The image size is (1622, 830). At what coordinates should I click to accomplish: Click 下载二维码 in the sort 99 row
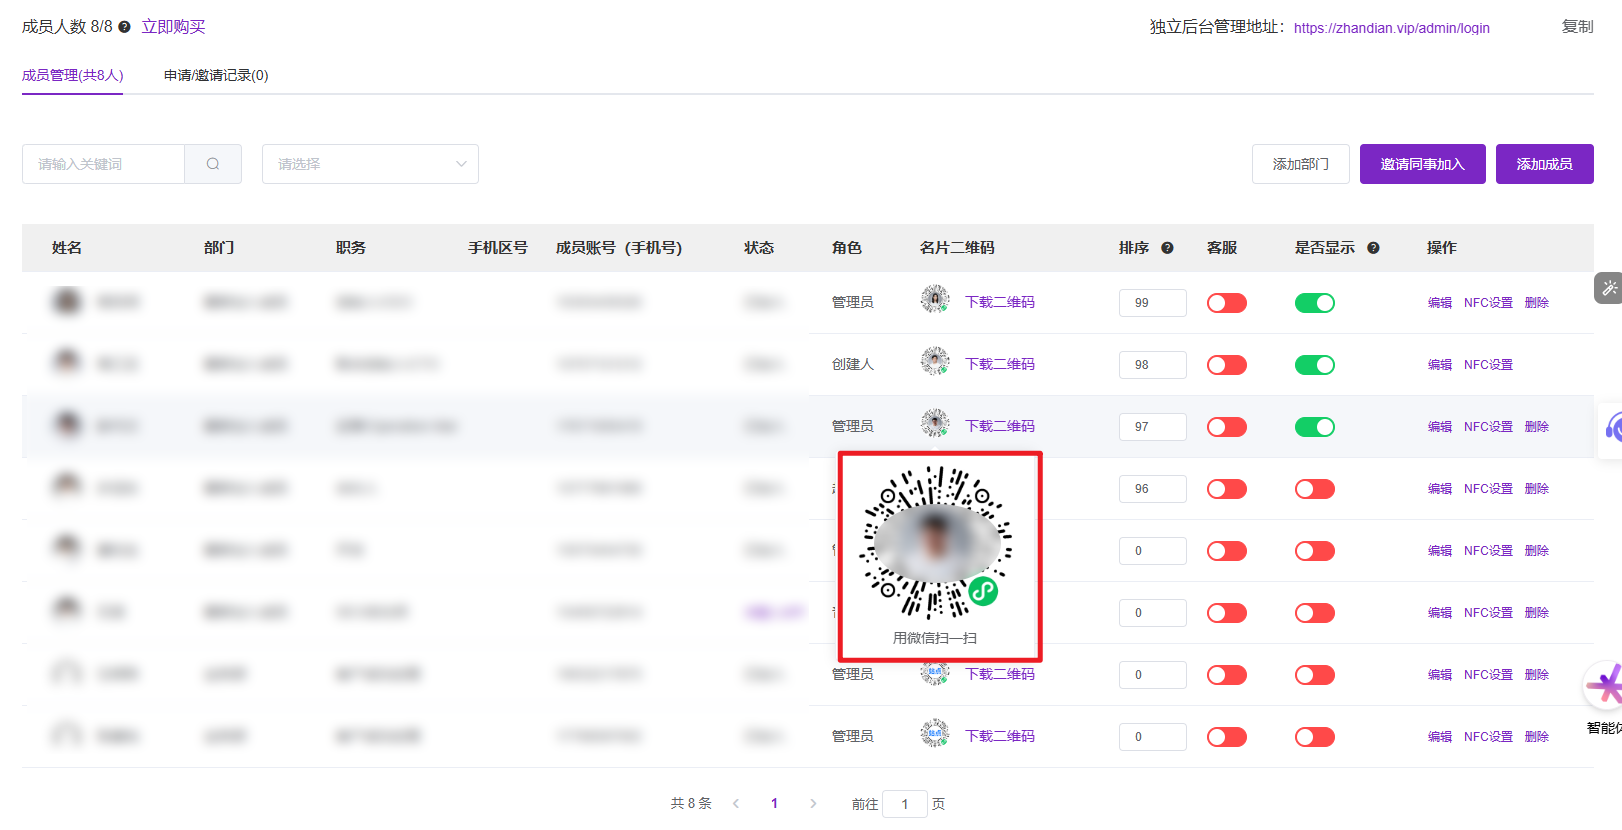coord(1000,302)
